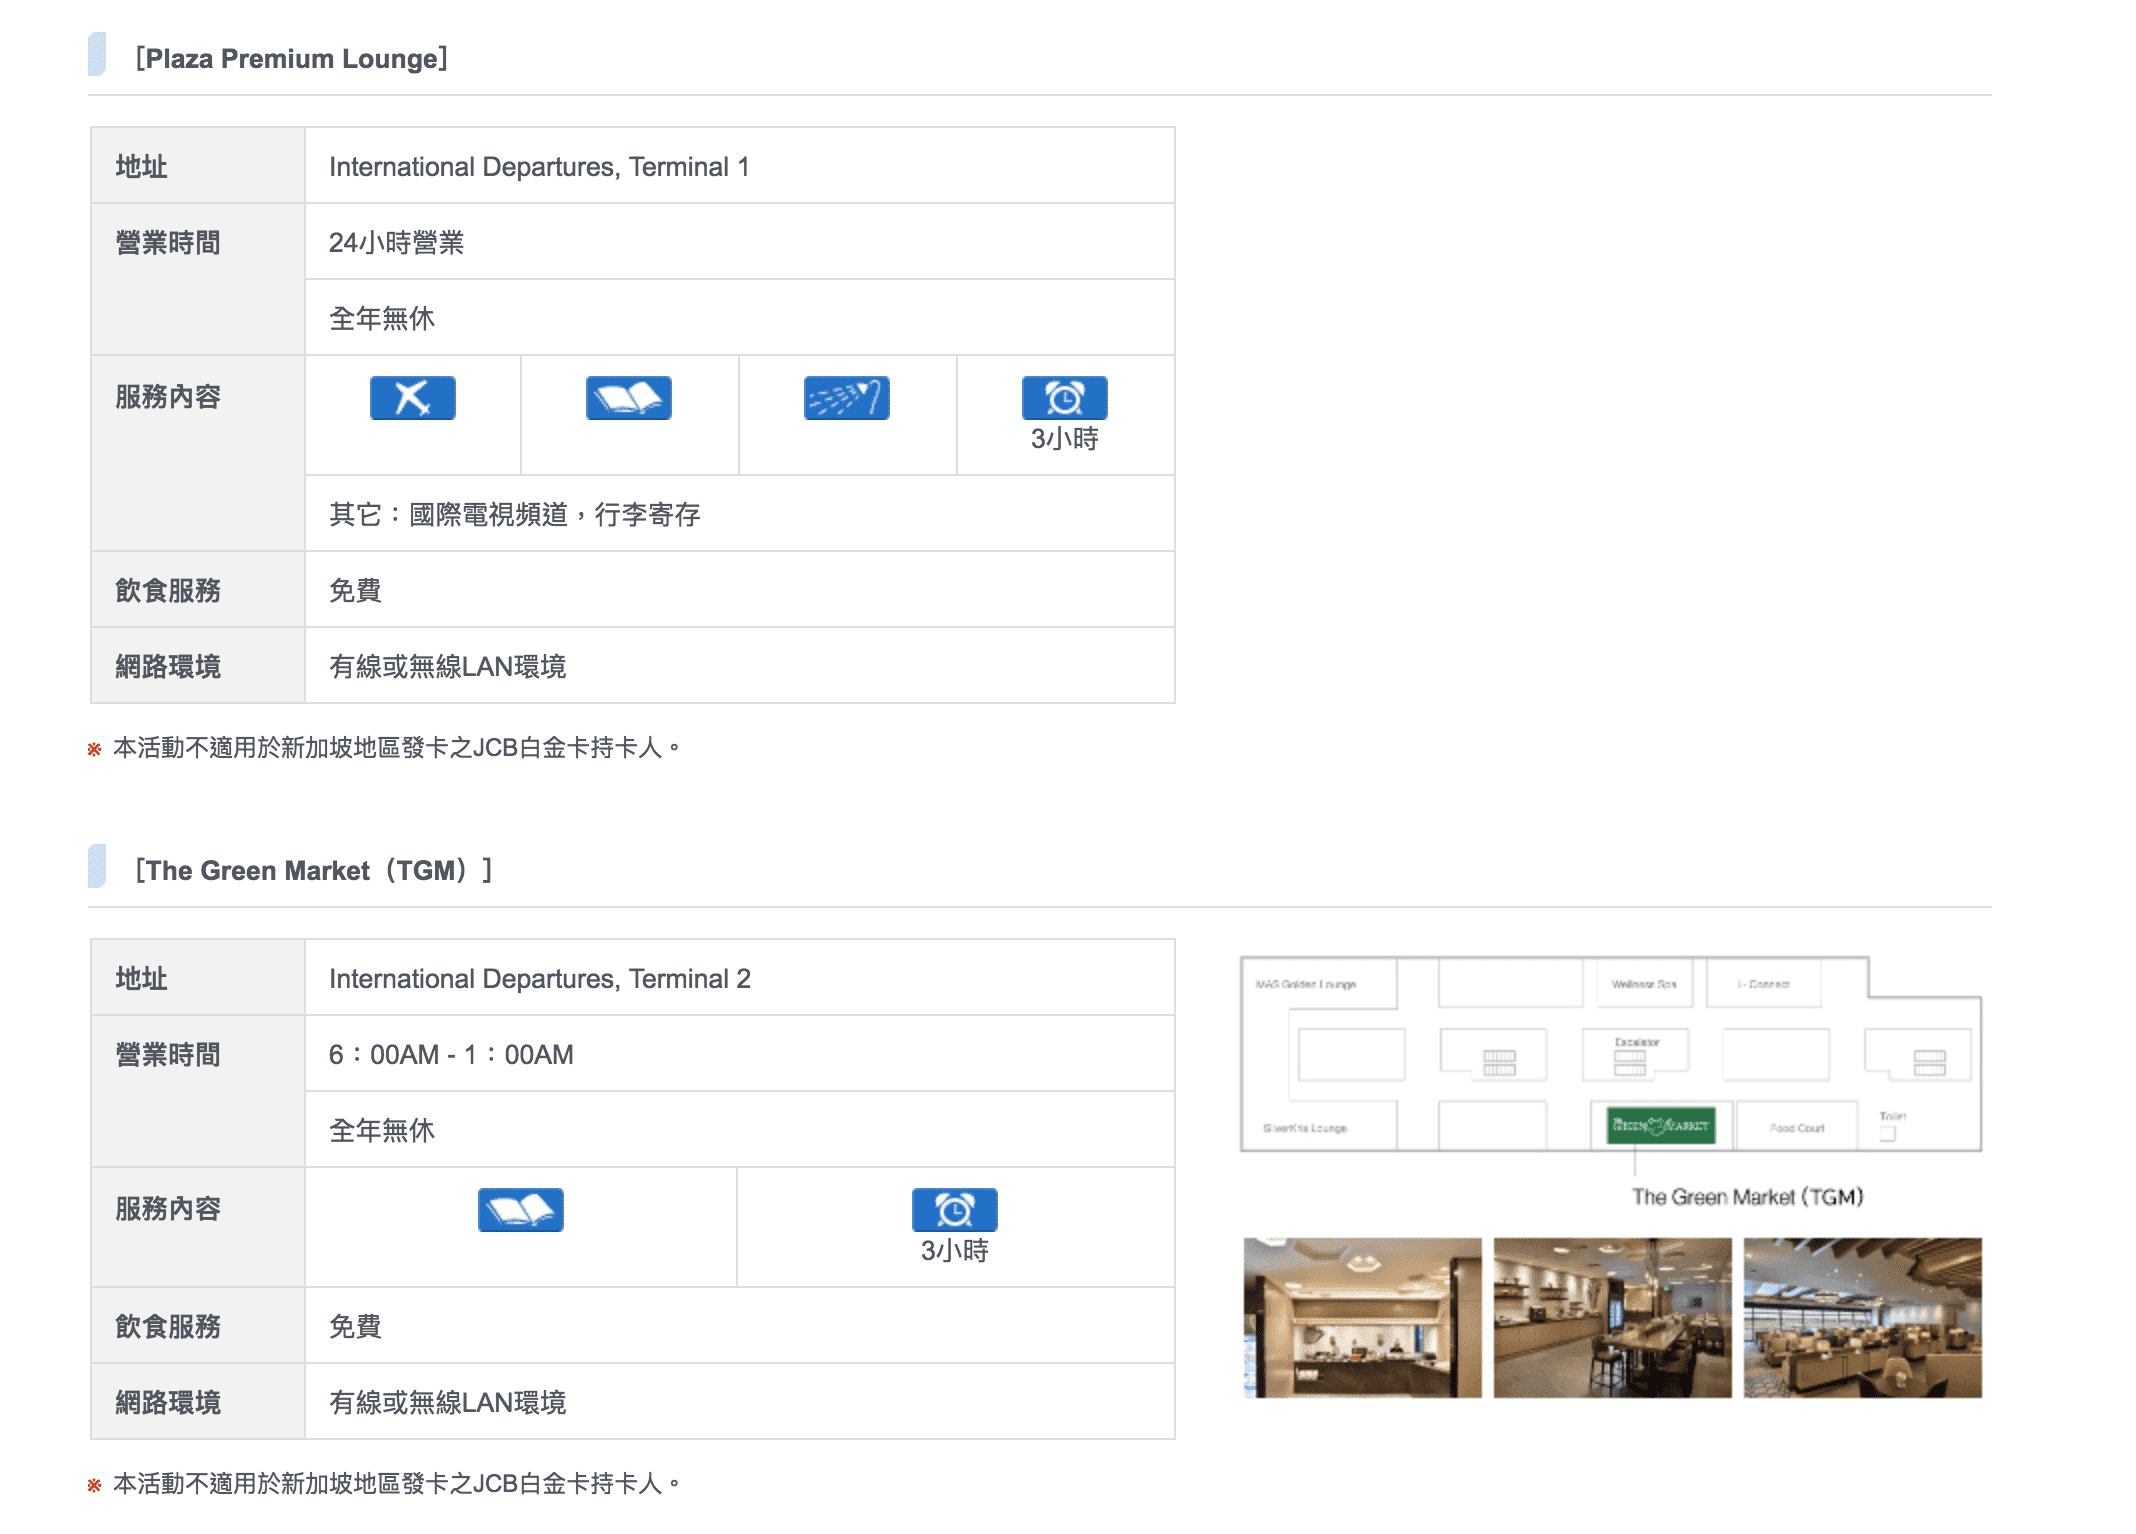Screen dimensions: 2136x1534
Task: Click the shower icon in Plaza Premium Lounge services
Action: [x=846, y=398]
